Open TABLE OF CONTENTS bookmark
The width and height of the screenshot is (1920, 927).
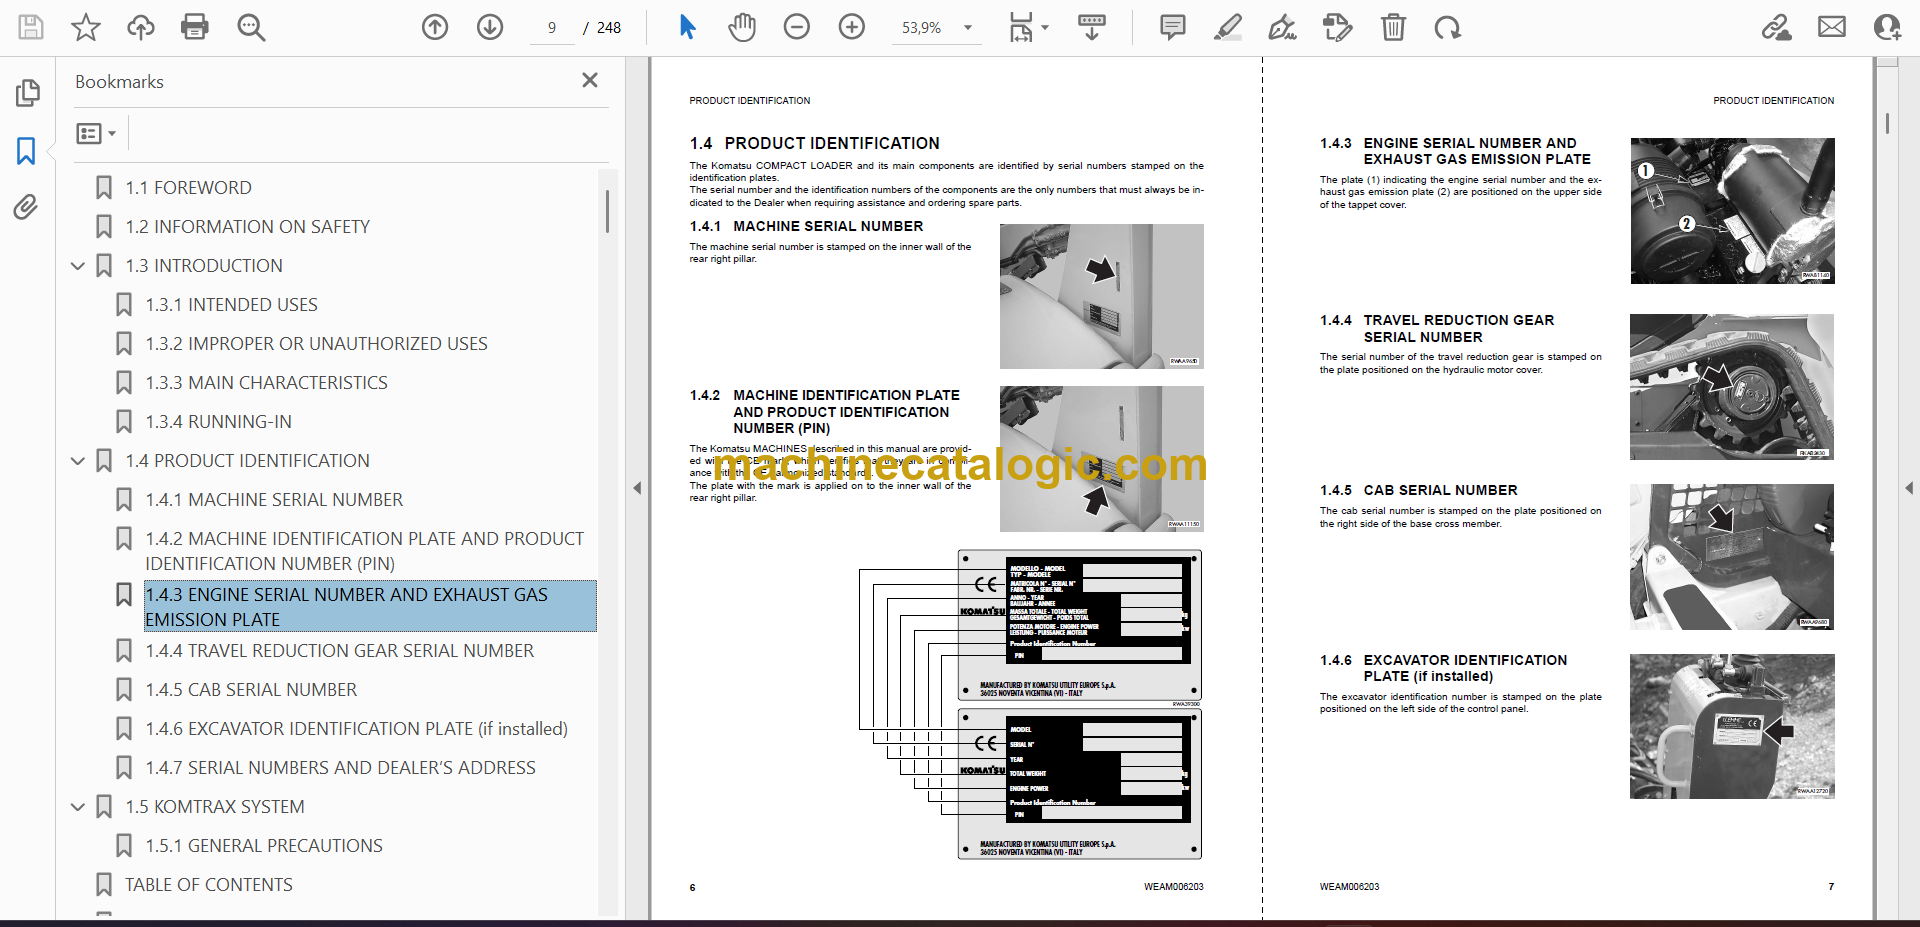pos(208,885)
